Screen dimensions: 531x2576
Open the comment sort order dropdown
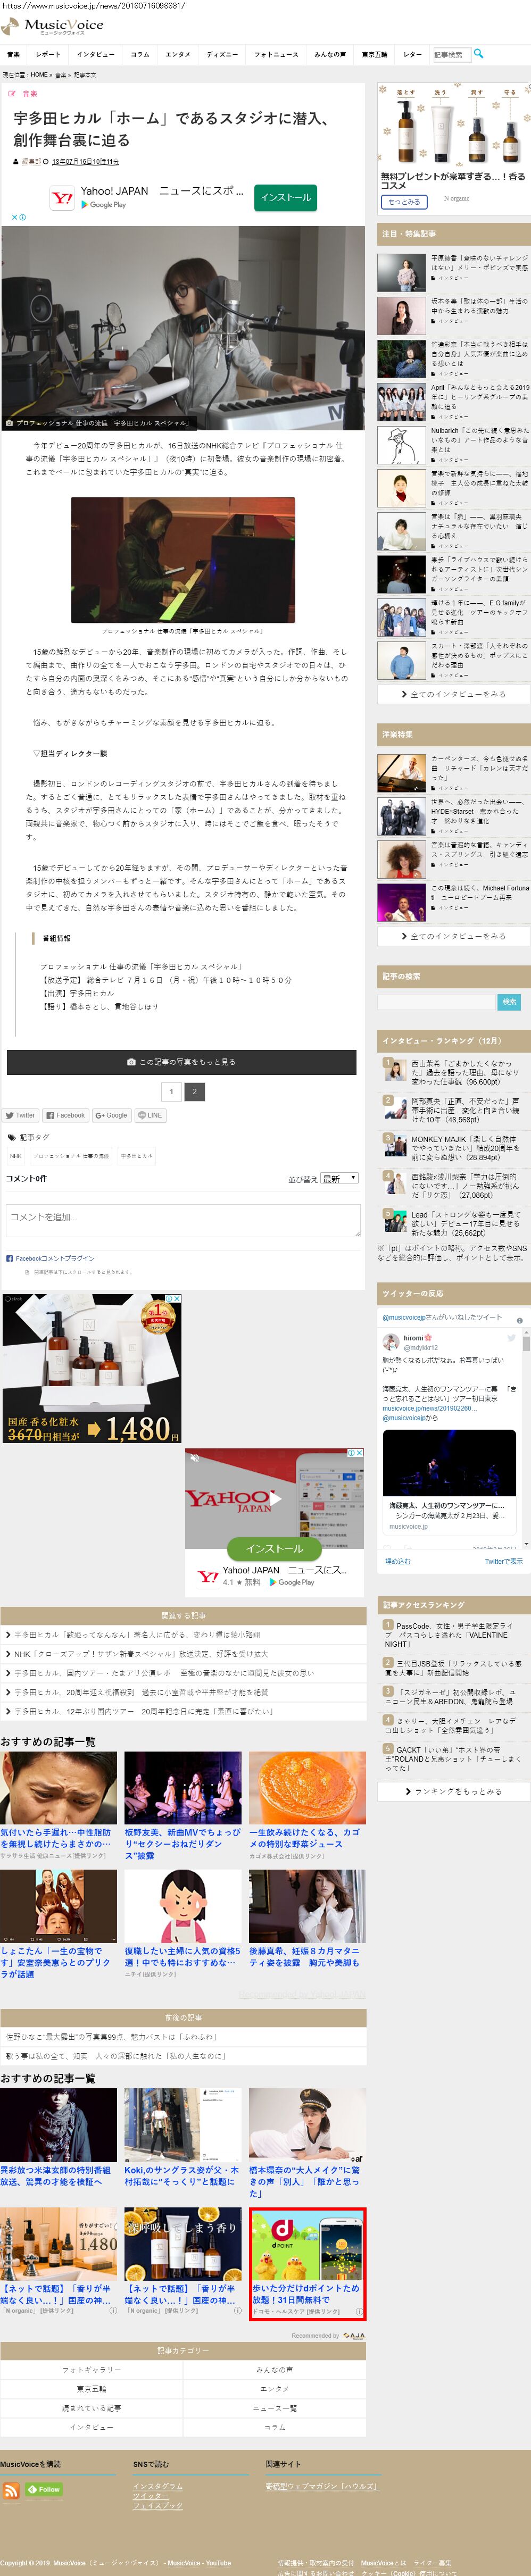pos(339,1179)
